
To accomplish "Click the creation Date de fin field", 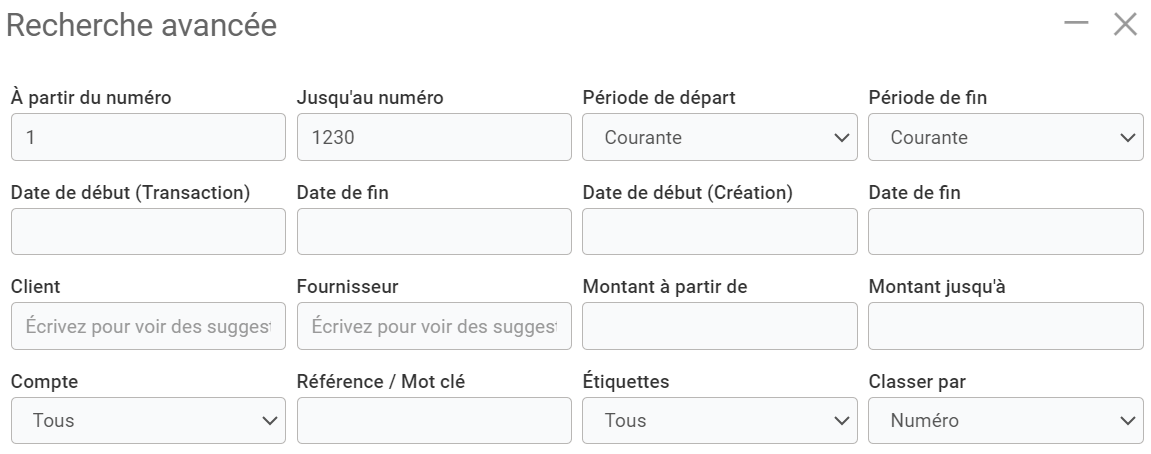I will click(1005, 232).
